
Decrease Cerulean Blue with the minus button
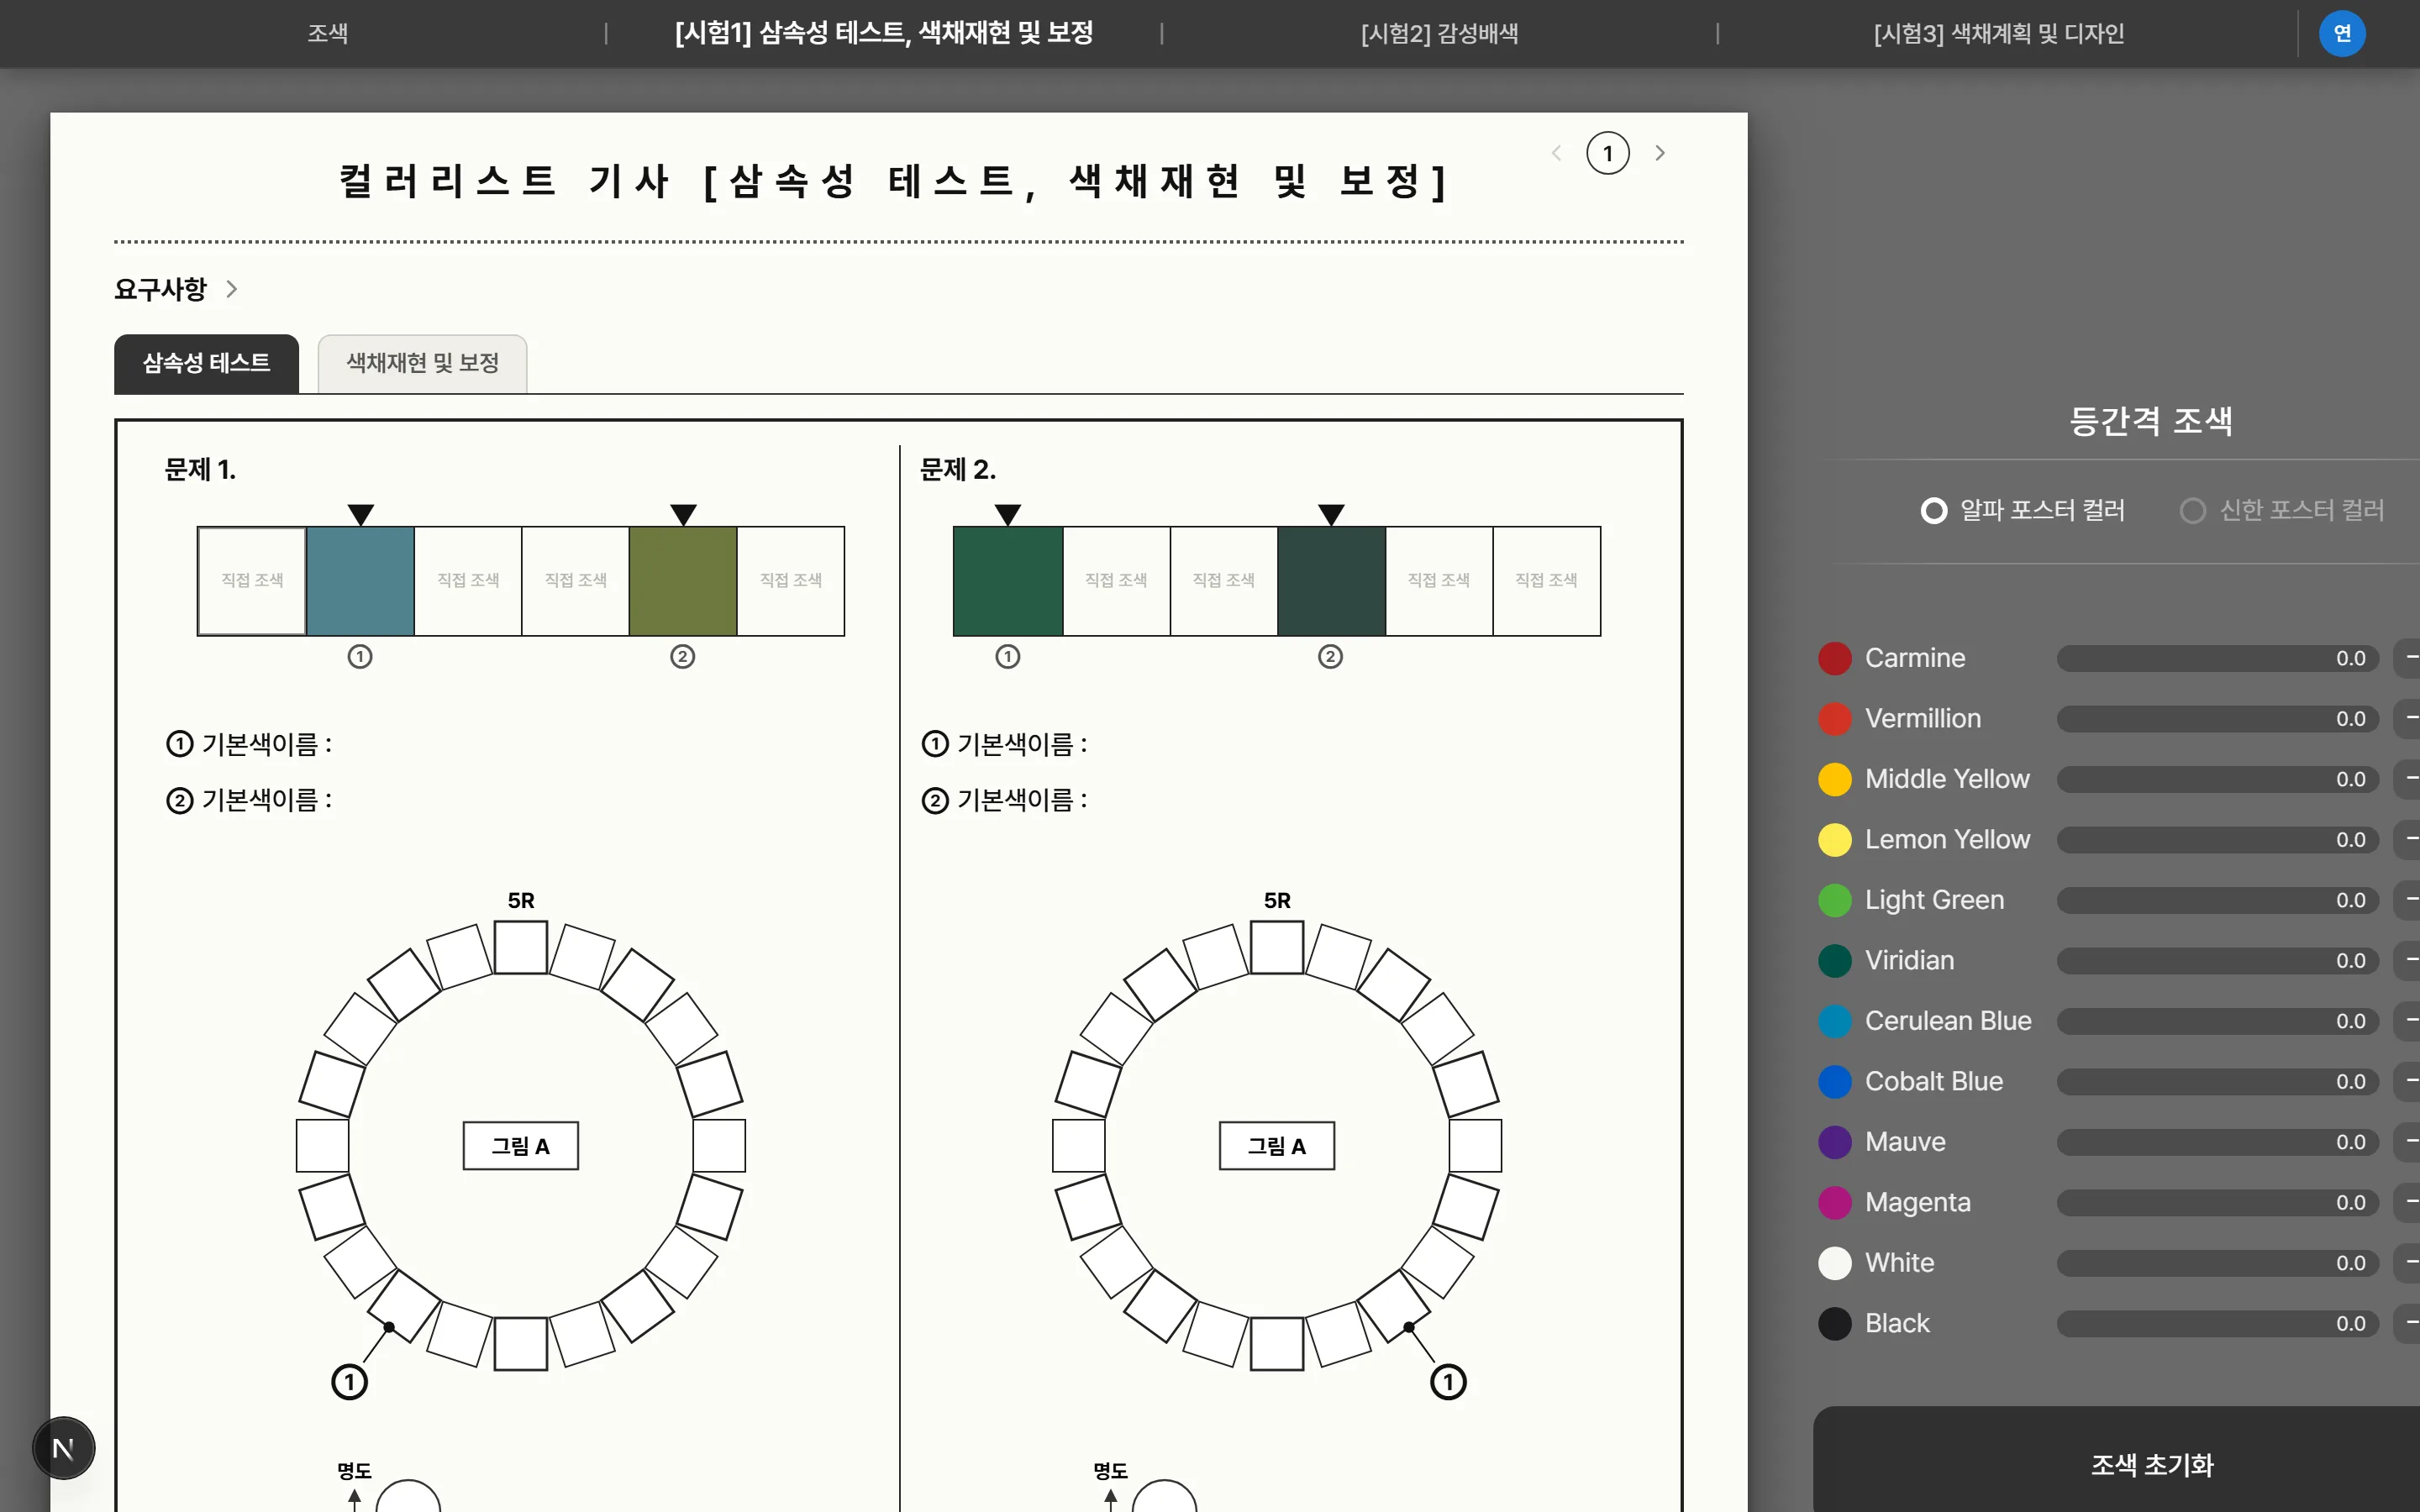[x=2408, y=1021]
